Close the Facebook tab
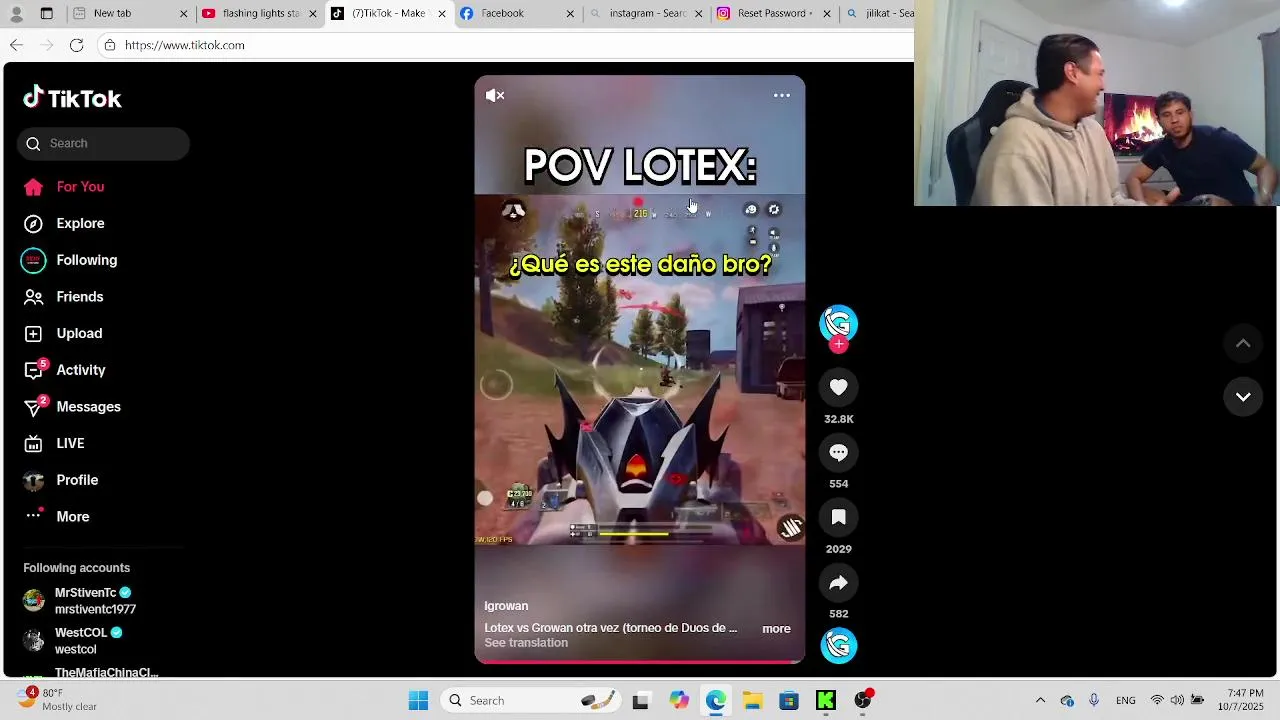The image size is (1280, 720). coord(570,14)
